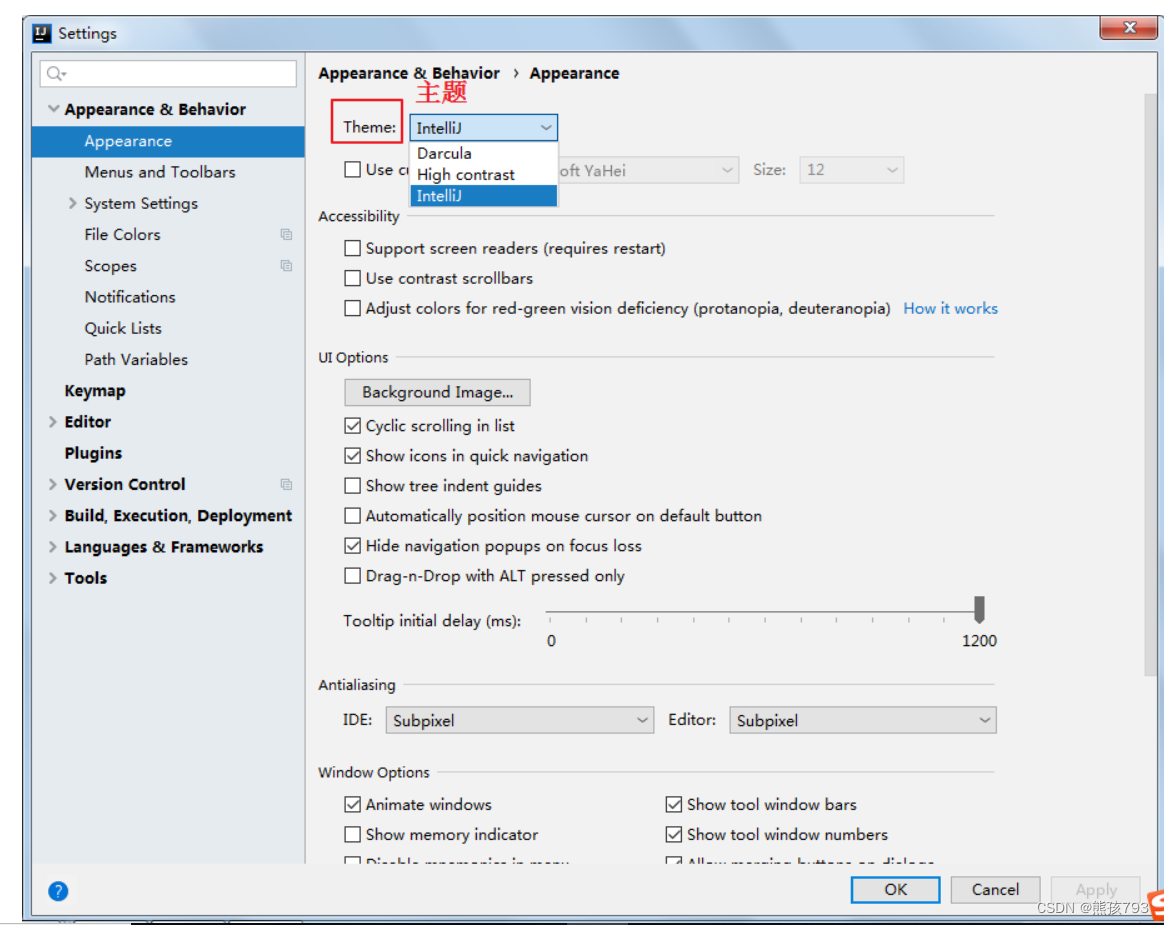Screen dimensions: 1164x925
Task: Expand the Languages & Frameworks arrow
Action: click(x=53, y=547)
